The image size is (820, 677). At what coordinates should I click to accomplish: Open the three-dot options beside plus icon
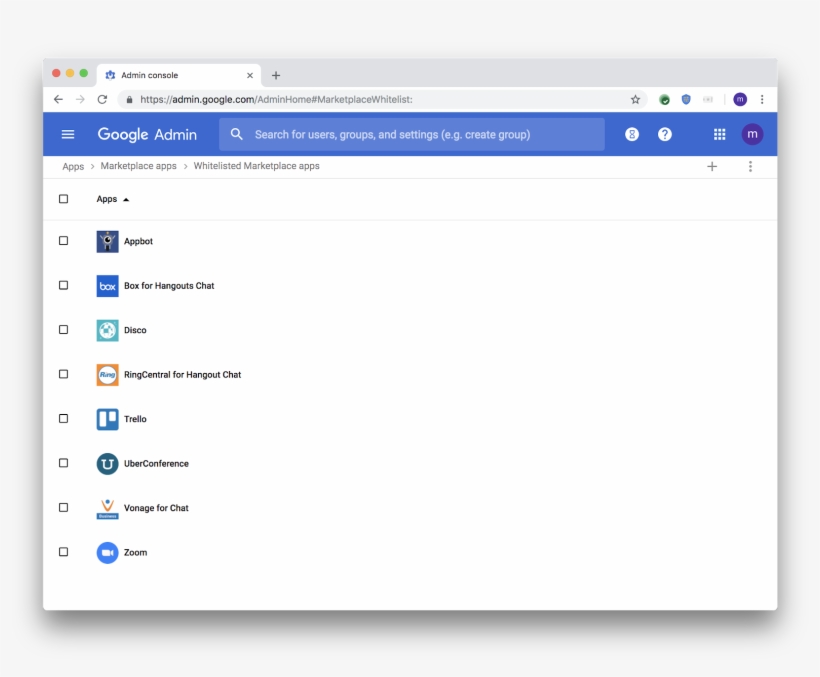tap(750, 166)
